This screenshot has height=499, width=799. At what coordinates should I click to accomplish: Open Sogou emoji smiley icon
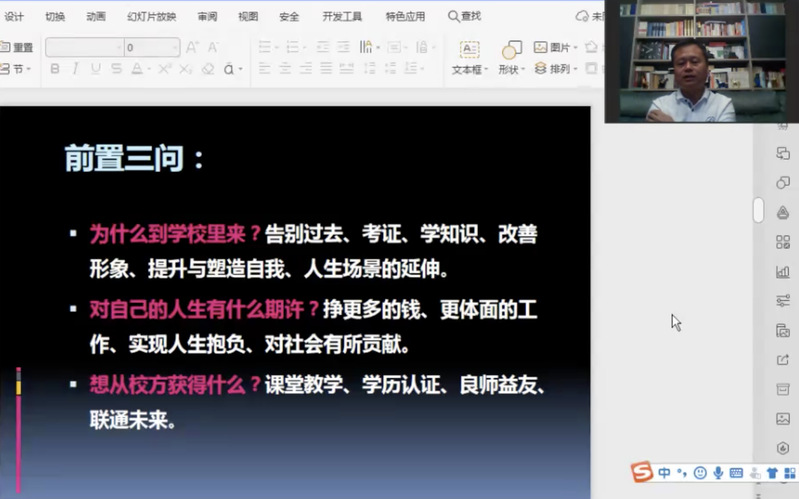click(700, 472)
